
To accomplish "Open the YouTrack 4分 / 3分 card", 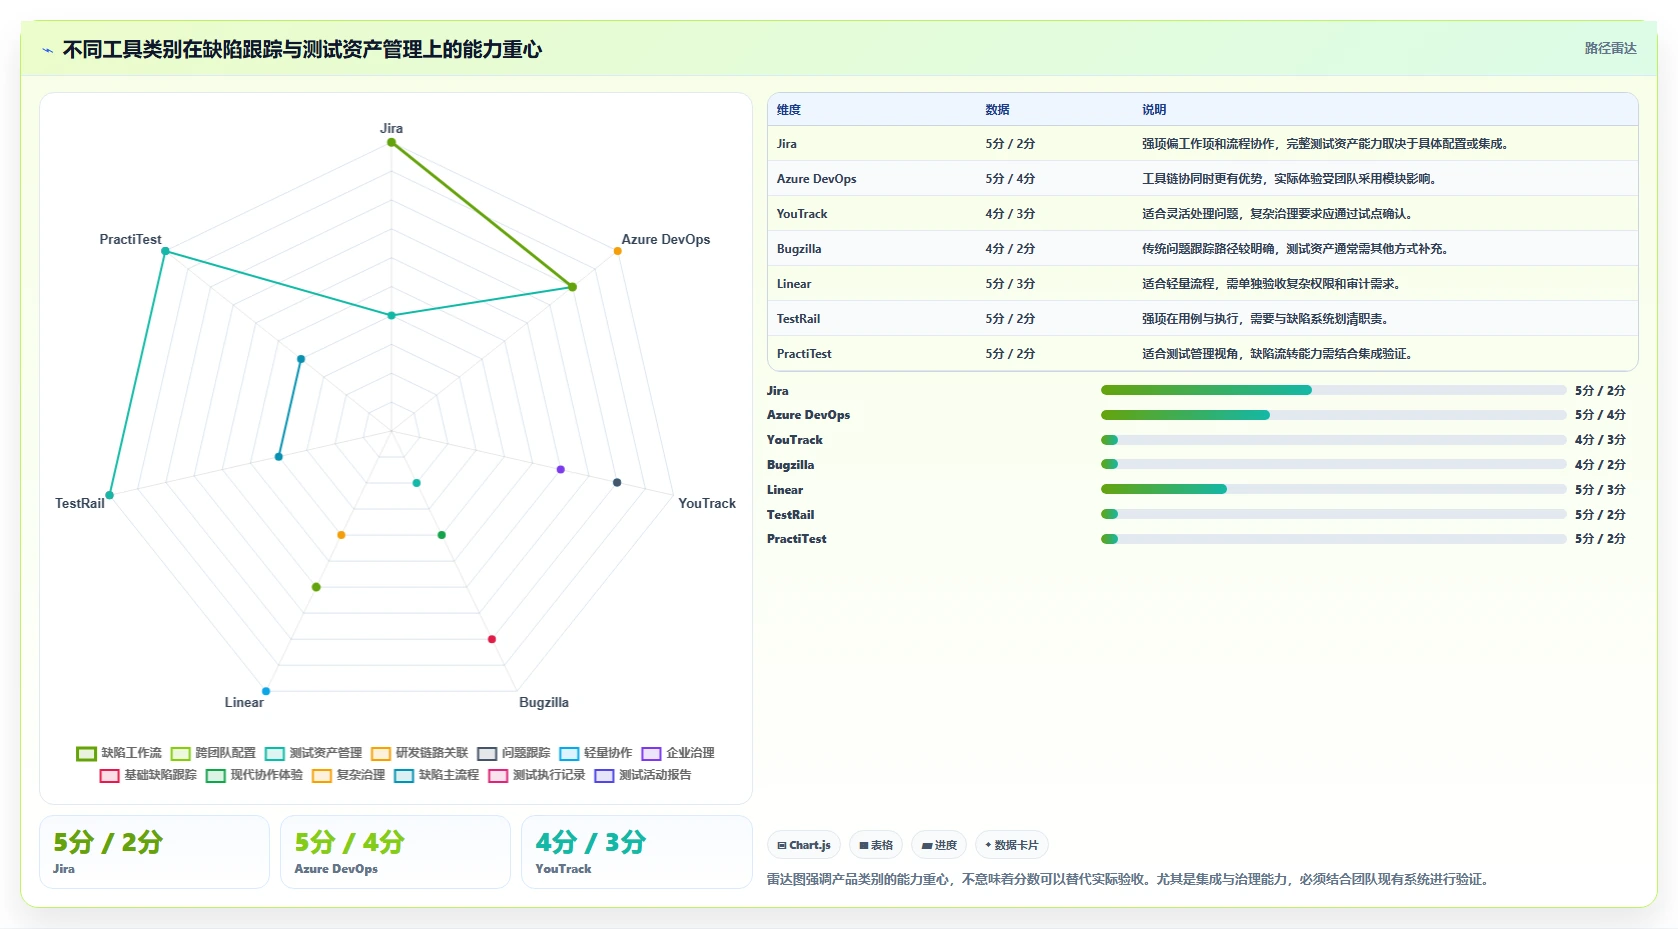I will pyautogui.click(x=636, y=852).
